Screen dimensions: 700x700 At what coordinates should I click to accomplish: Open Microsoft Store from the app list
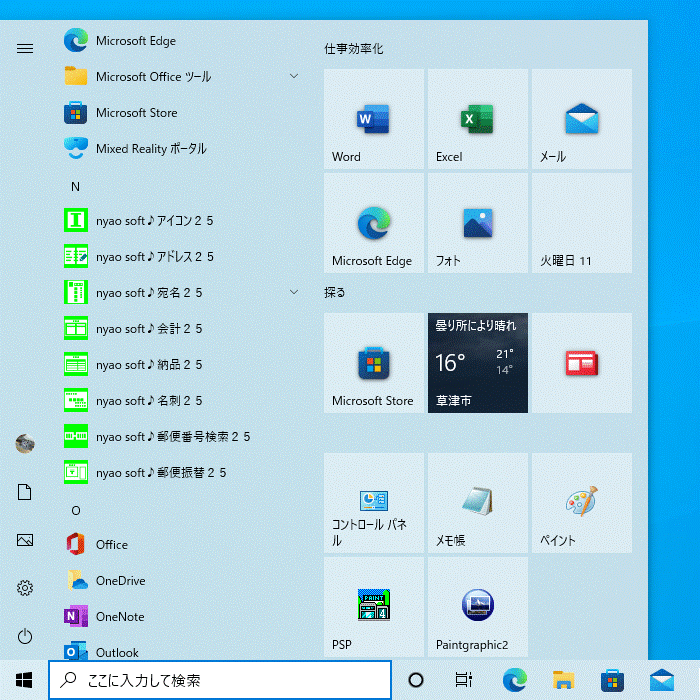179,112
